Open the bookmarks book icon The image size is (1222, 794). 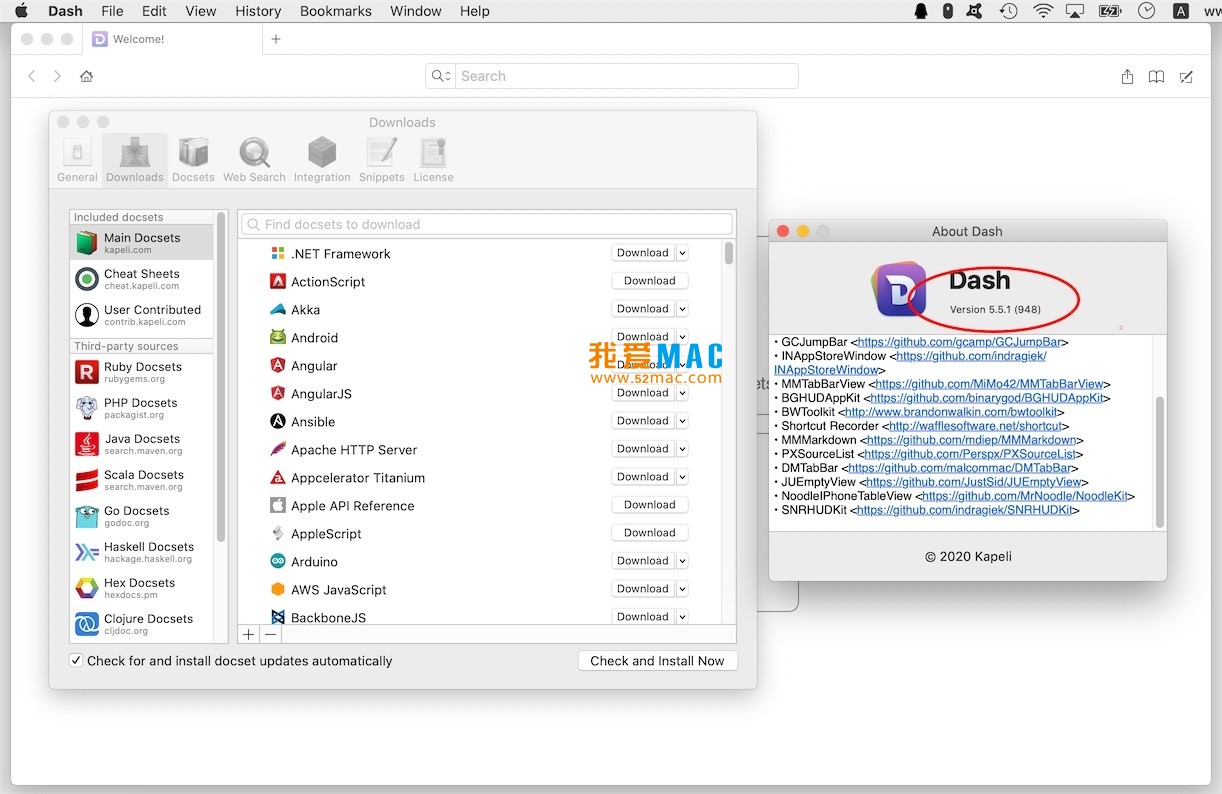tap(1156, 76)
